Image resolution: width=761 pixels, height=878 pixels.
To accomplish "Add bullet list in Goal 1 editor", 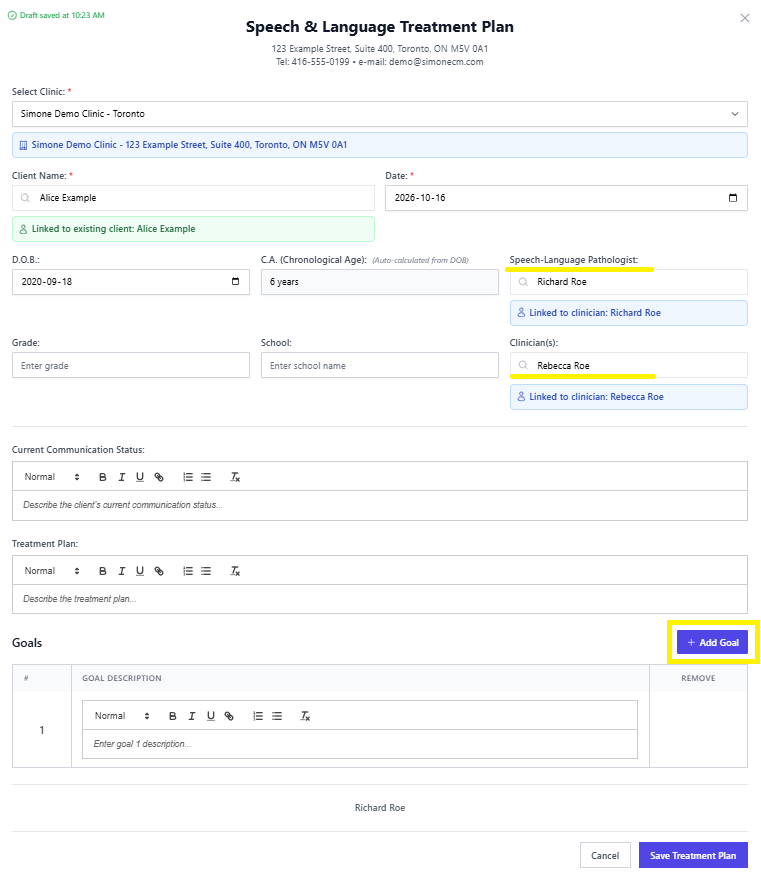I will 277,716.
